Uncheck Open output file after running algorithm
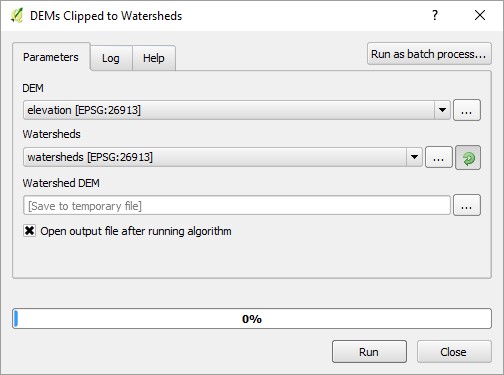Screen dimensions: 504x375 coord(29,231)
